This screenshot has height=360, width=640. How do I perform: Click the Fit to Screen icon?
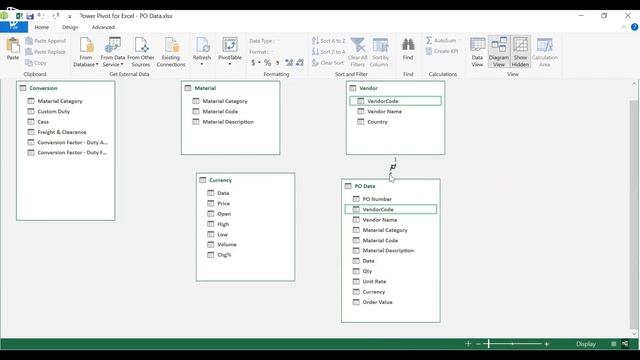(468, 344)
